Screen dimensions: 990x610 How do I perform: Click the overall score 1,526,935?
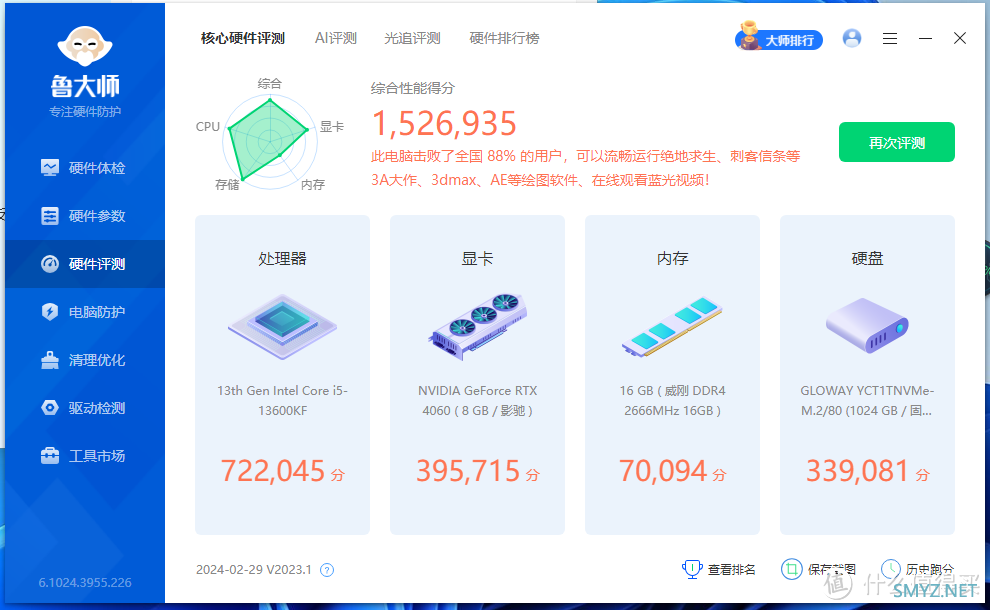click(x=444, y=124)
